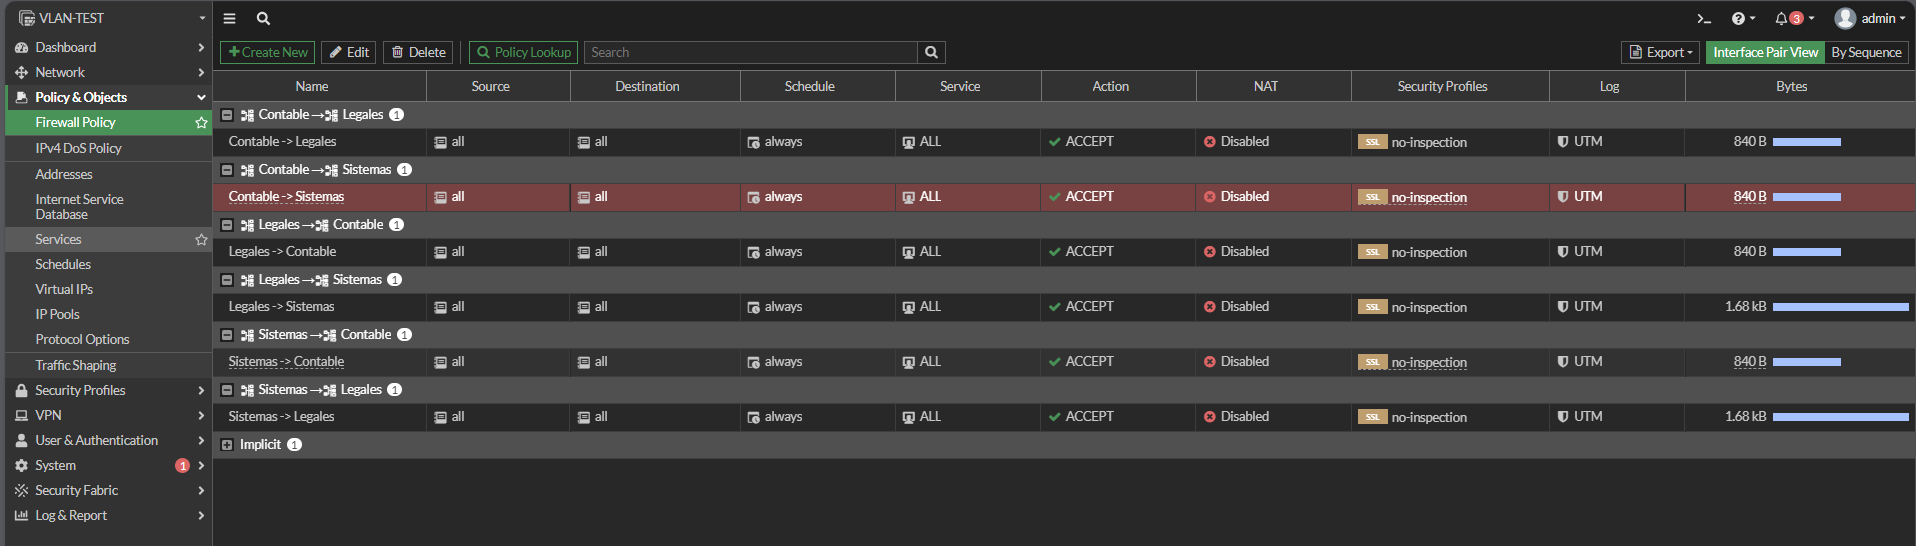
Task: Open the Addresses menu item
Action: coord(64,174)
